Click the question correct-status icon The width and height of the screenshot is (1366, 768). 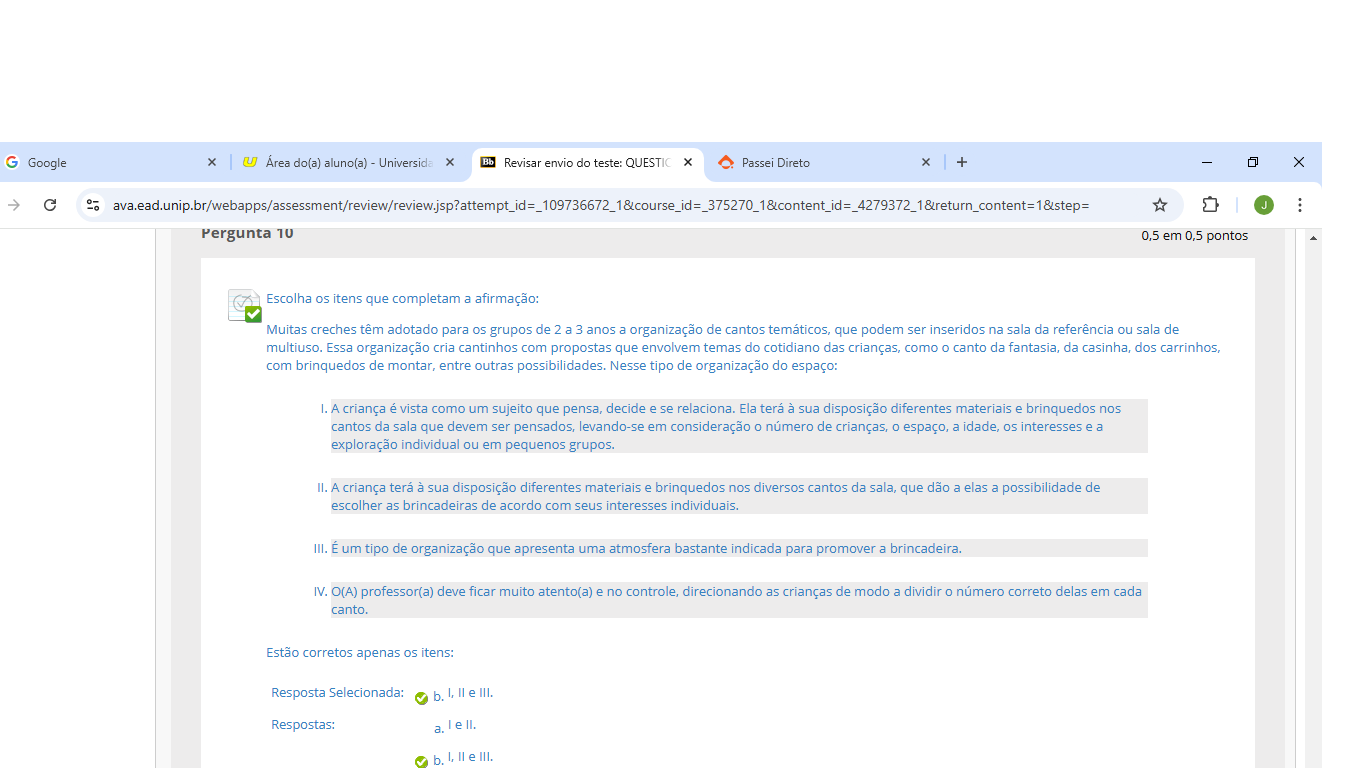pos(244,305)
